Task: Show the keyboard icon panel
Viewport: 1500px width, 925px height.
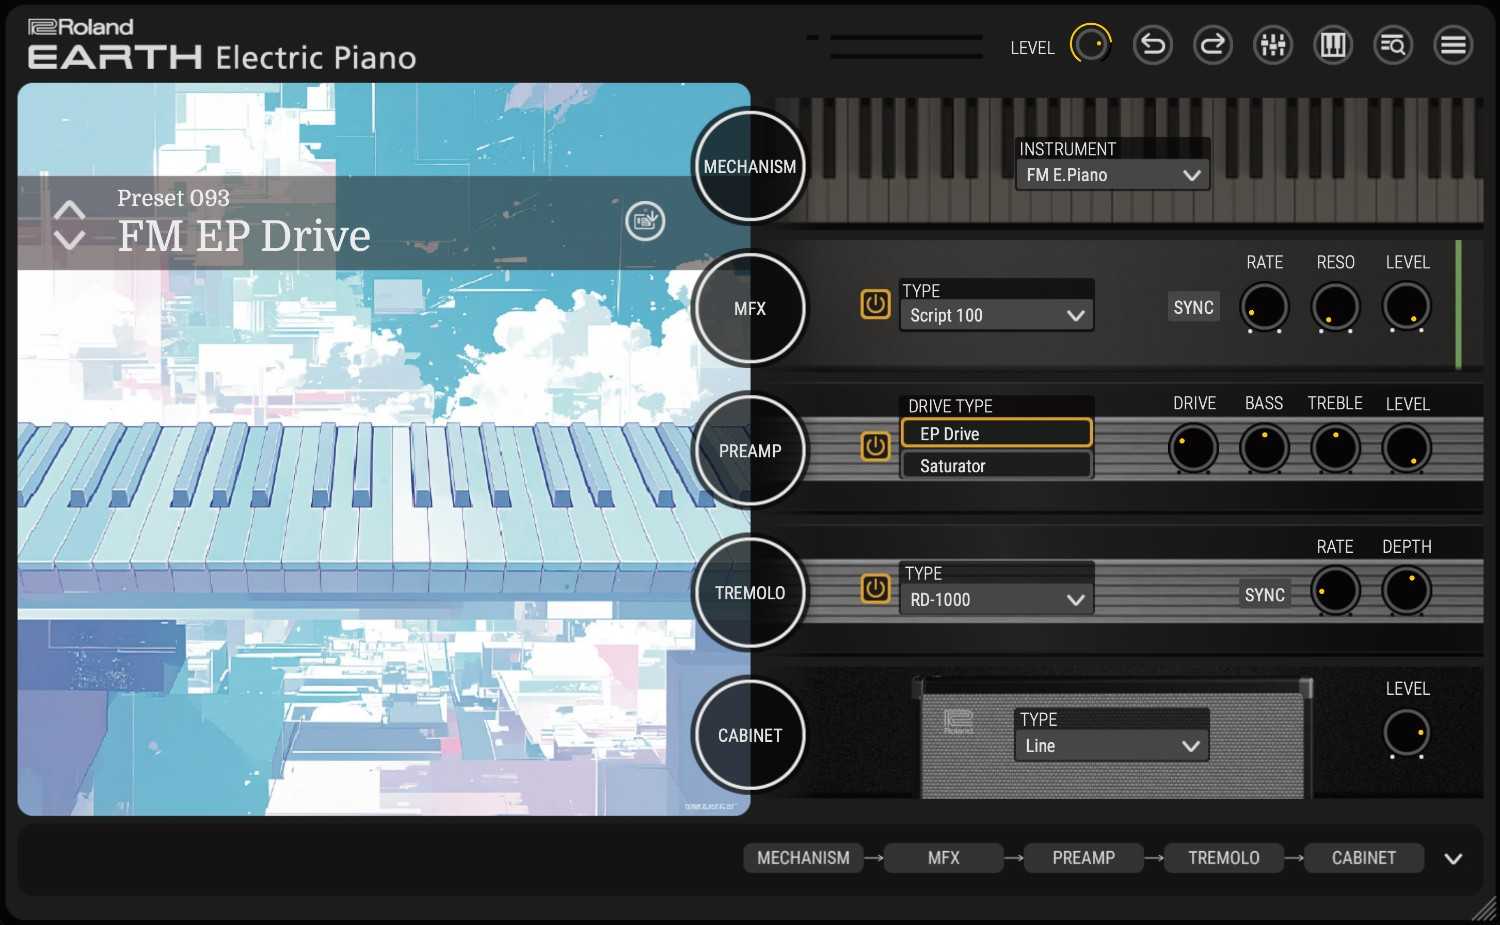Action: [x=1333, y=45]
